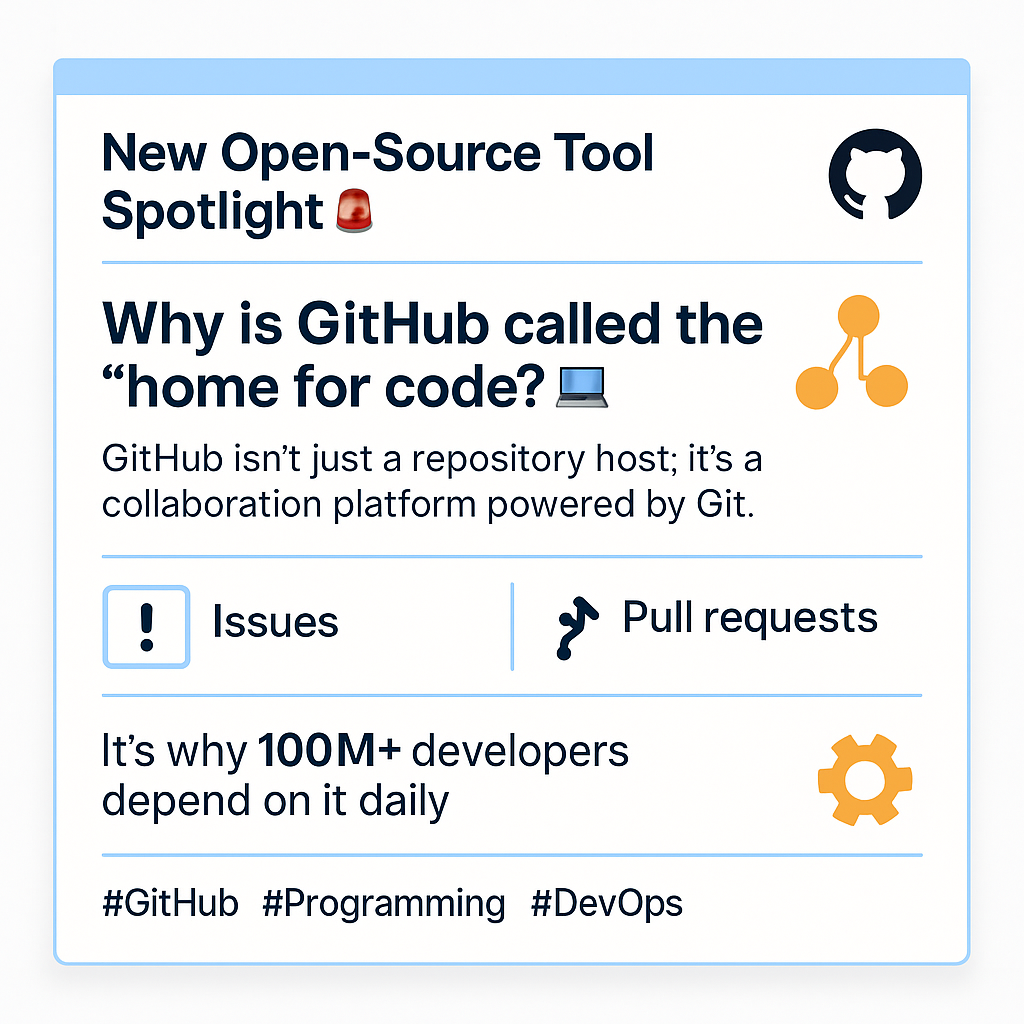The width and height of the screenshot is (1024, 1024).
Task: Click "collaboration platform powered by Git" text
Action: pyautogui.click(x=425, y=505)
